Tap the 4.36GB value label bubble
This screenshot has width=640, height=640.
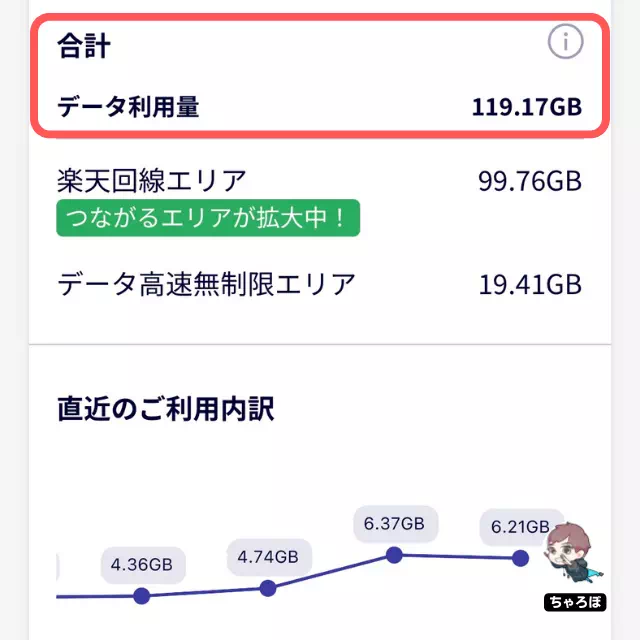point(143,565)
